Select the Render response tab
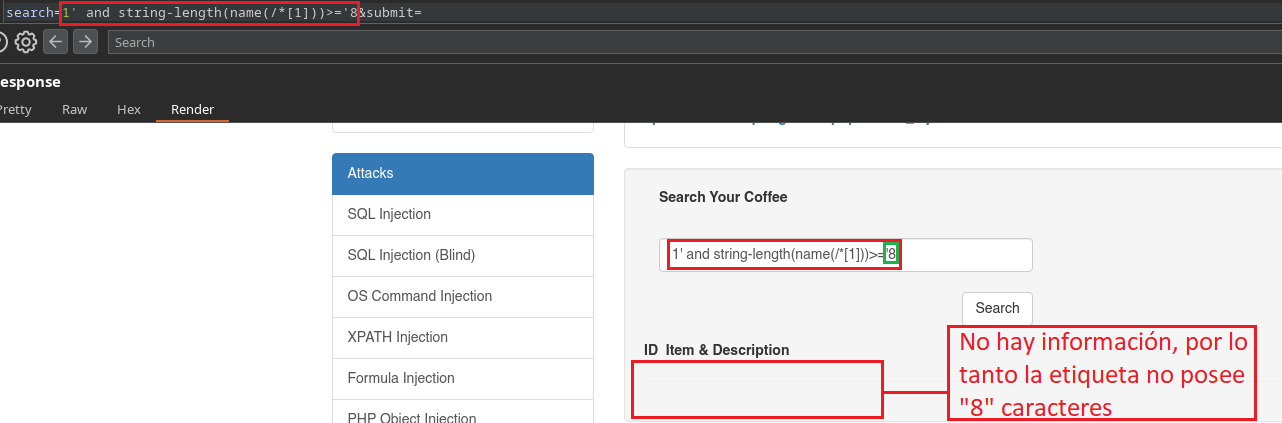Screen dimensions: 1282x423 (x=192, y=110)
